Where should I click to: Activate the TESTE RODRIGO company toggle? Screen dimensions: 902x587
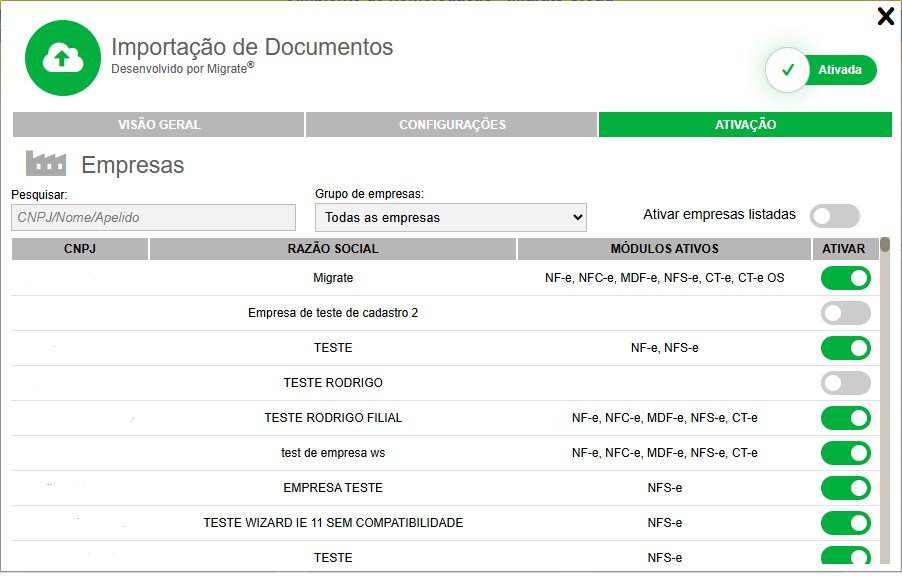coord(845,383)
